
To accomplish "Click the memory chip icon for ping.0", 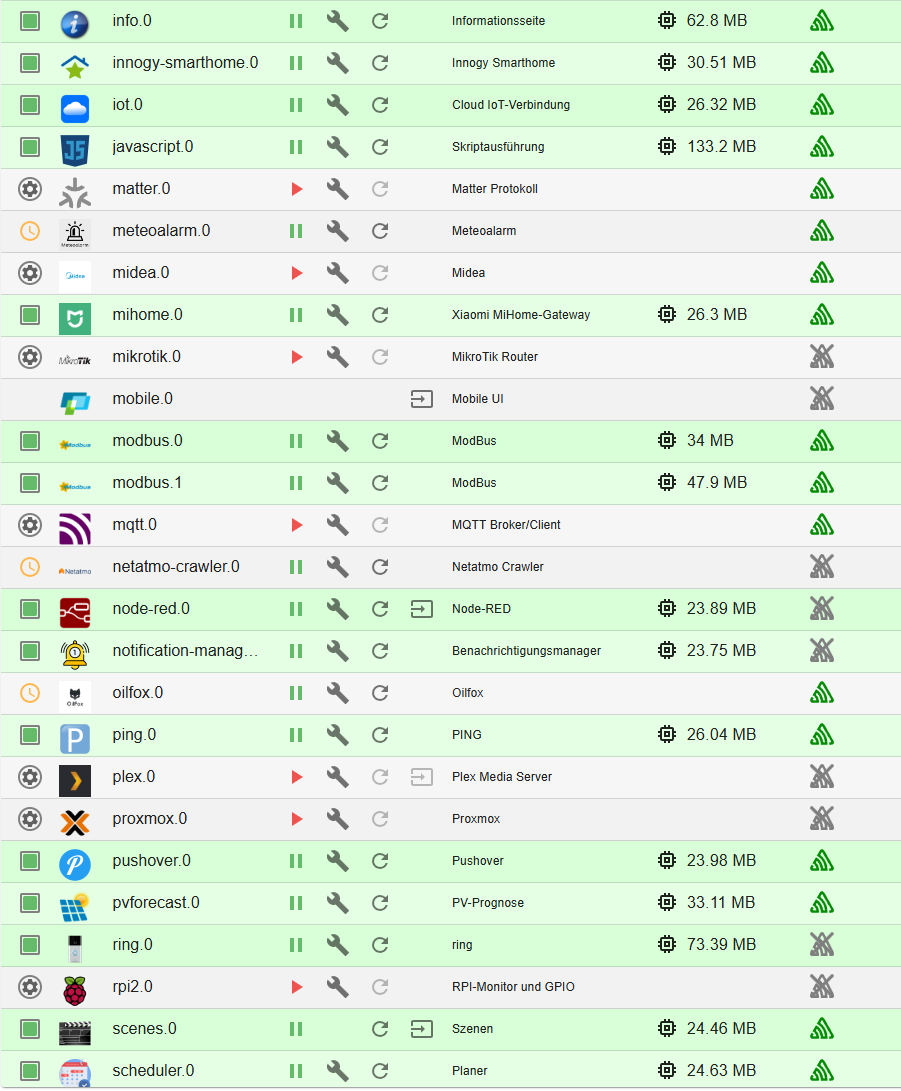I will point(667,735).
